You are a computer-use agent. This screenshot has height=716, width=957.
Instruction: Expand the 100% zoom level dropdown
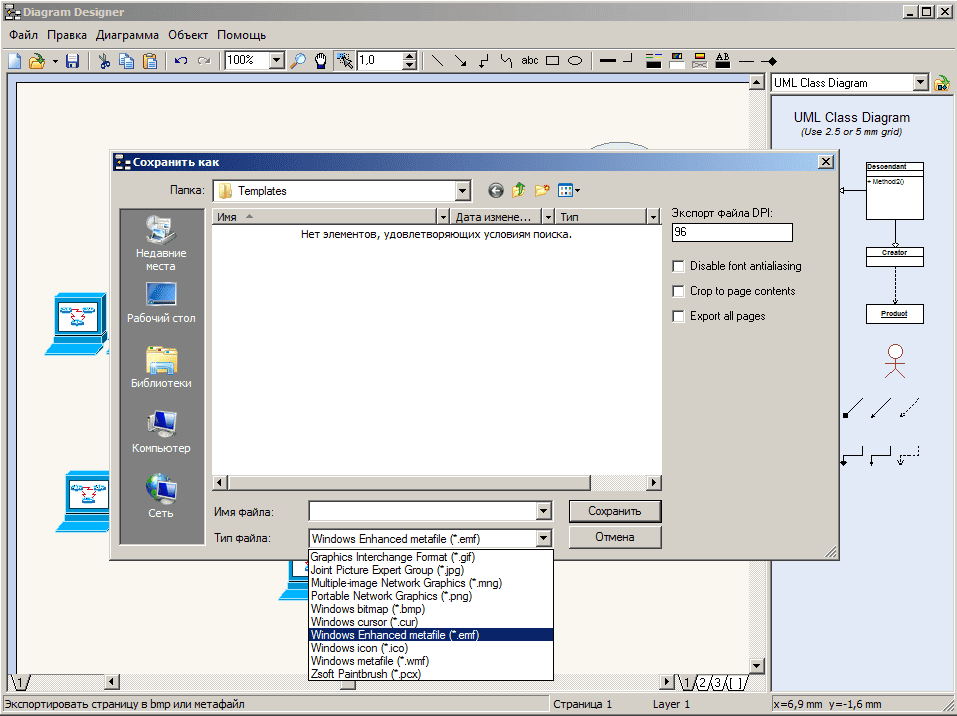277,61
